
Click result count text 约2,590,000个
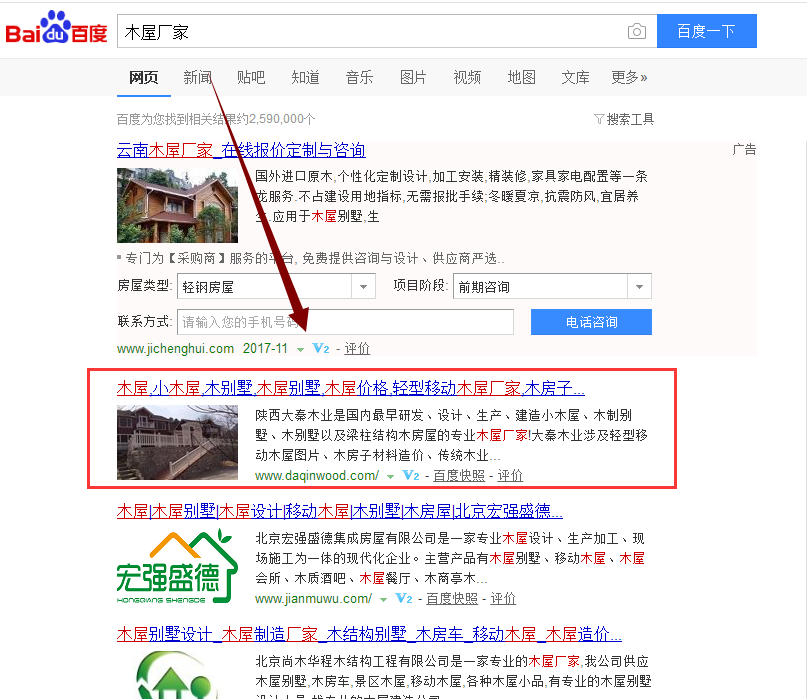[276, 119]
